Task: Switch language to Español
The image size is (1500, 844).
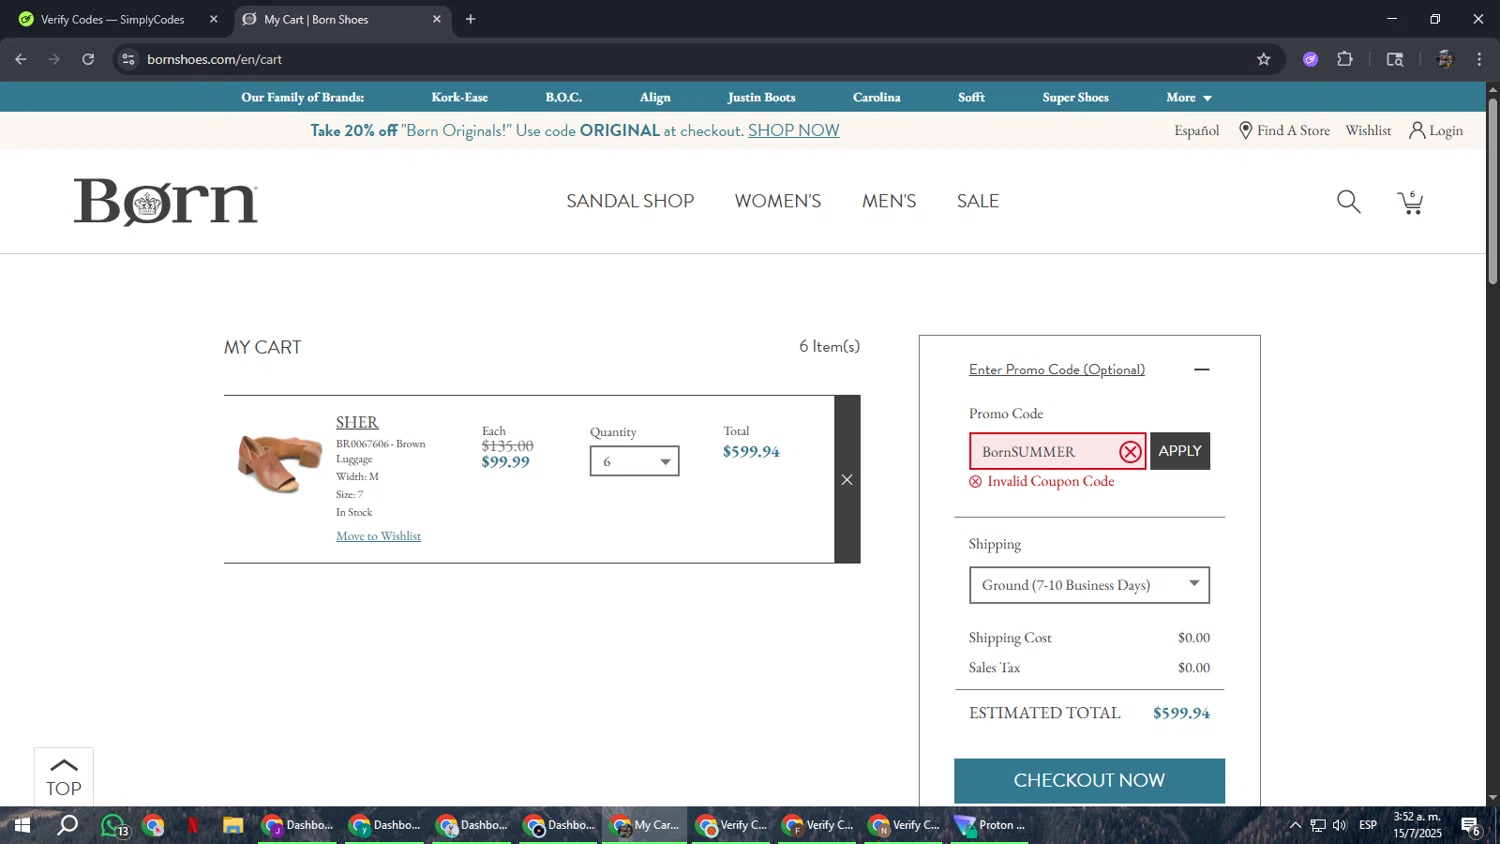Action: point(1197,131)
